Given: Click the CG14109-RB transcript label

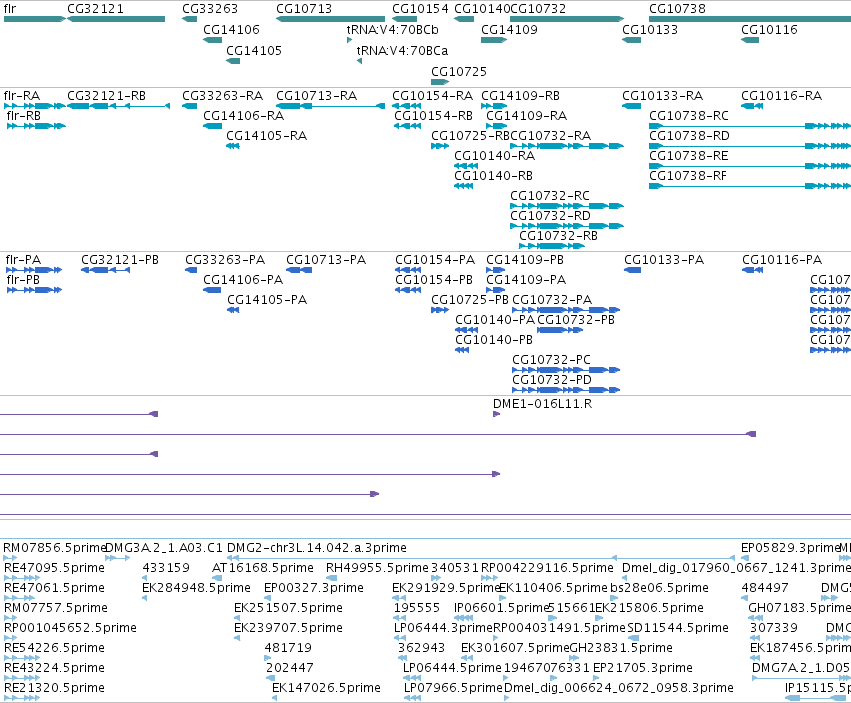Looking at the screenshot, I should 520,96.
